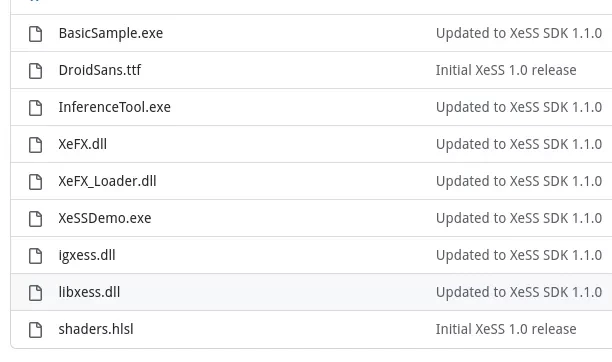Click the file icon next to BasicSample.exe
Screen dimensions: 612x362
point(36,34)
